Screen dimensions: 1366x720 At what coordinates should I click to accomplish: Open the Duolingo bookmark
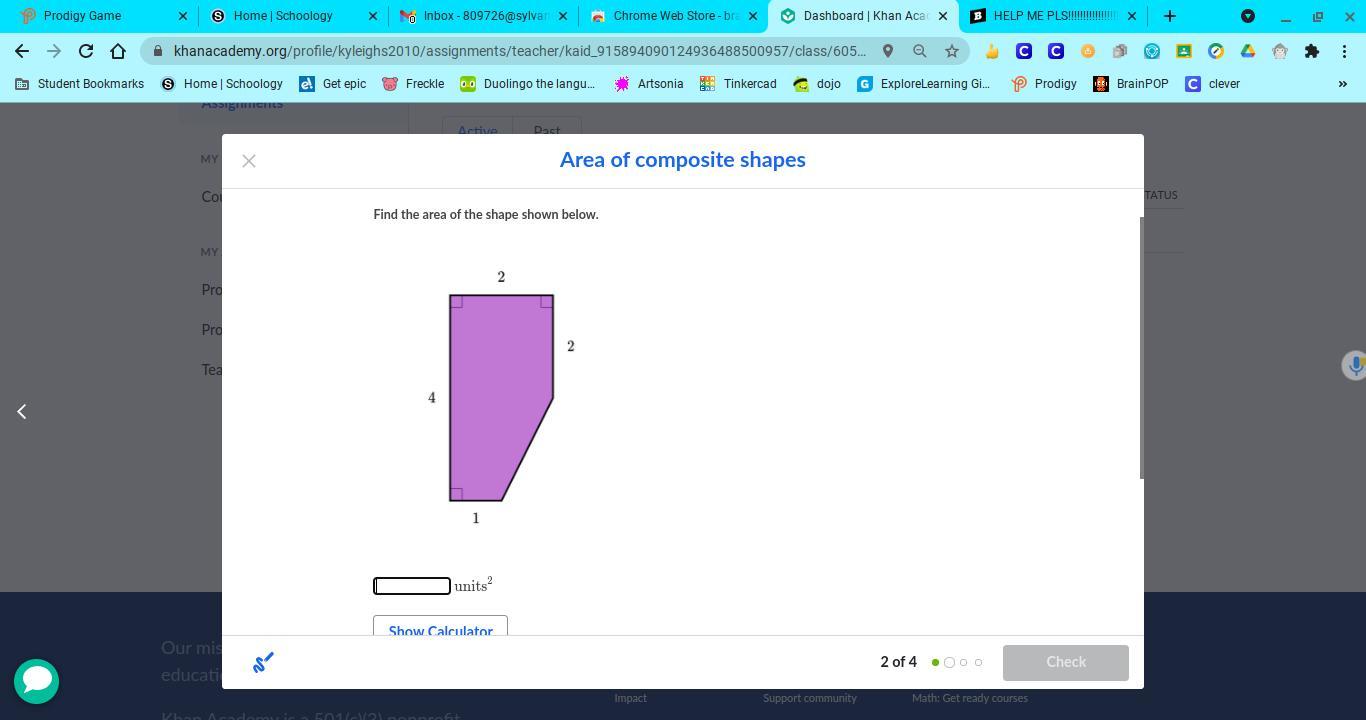528,84
